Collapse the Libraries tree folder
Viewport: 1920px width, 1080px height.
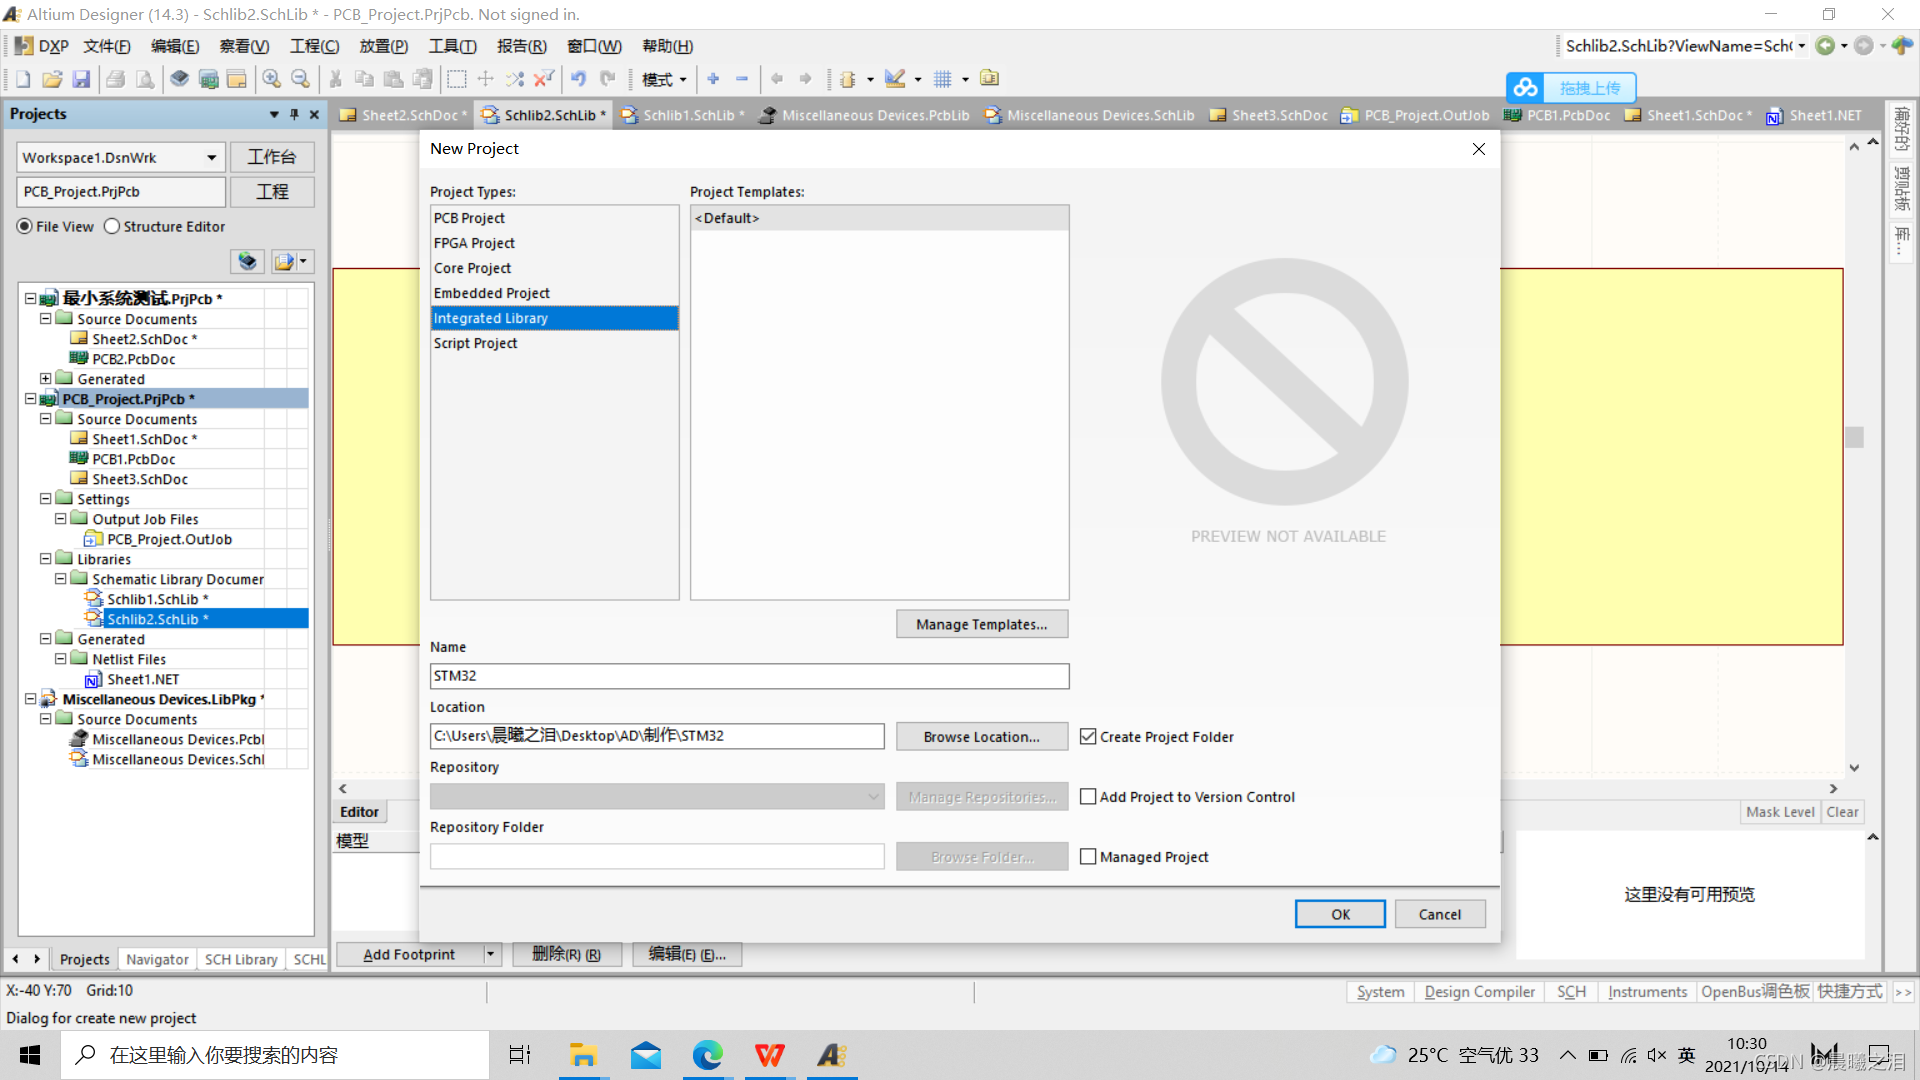pyautogui.click(x=46, y=559)
